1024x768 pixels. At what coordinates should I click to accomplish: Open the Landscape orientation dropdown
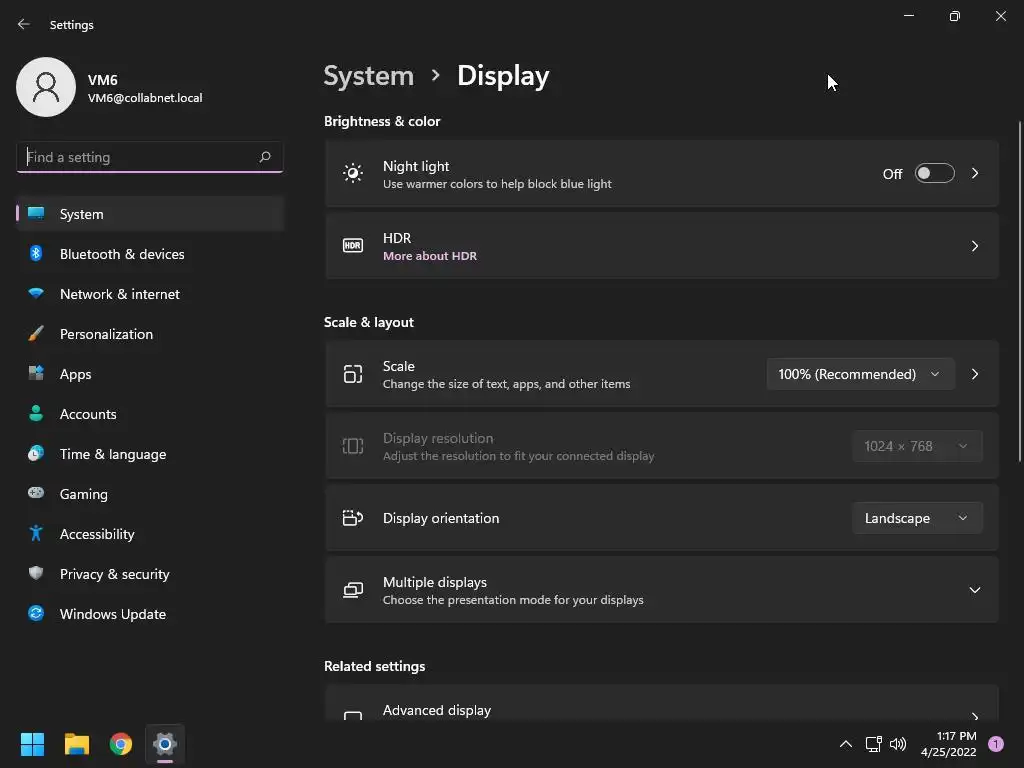tap(917, 518)
